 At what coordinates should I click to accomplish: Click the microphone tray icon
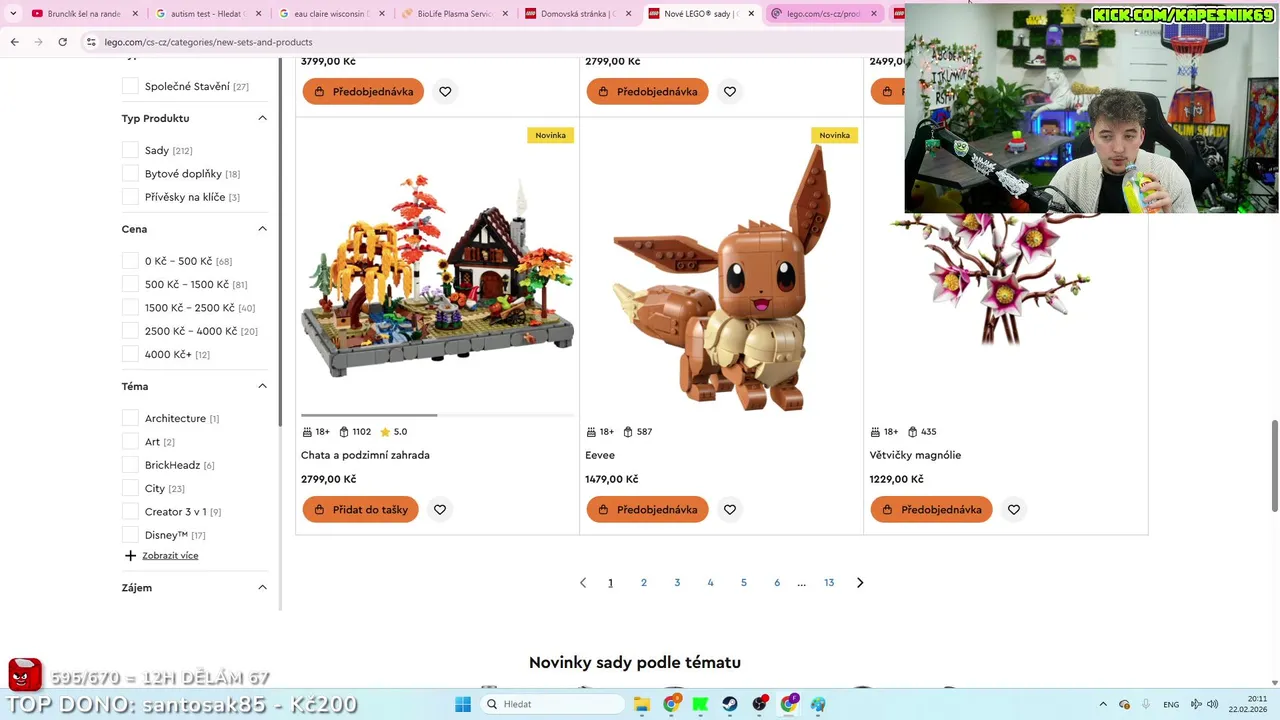click(x=1146, y=704)
